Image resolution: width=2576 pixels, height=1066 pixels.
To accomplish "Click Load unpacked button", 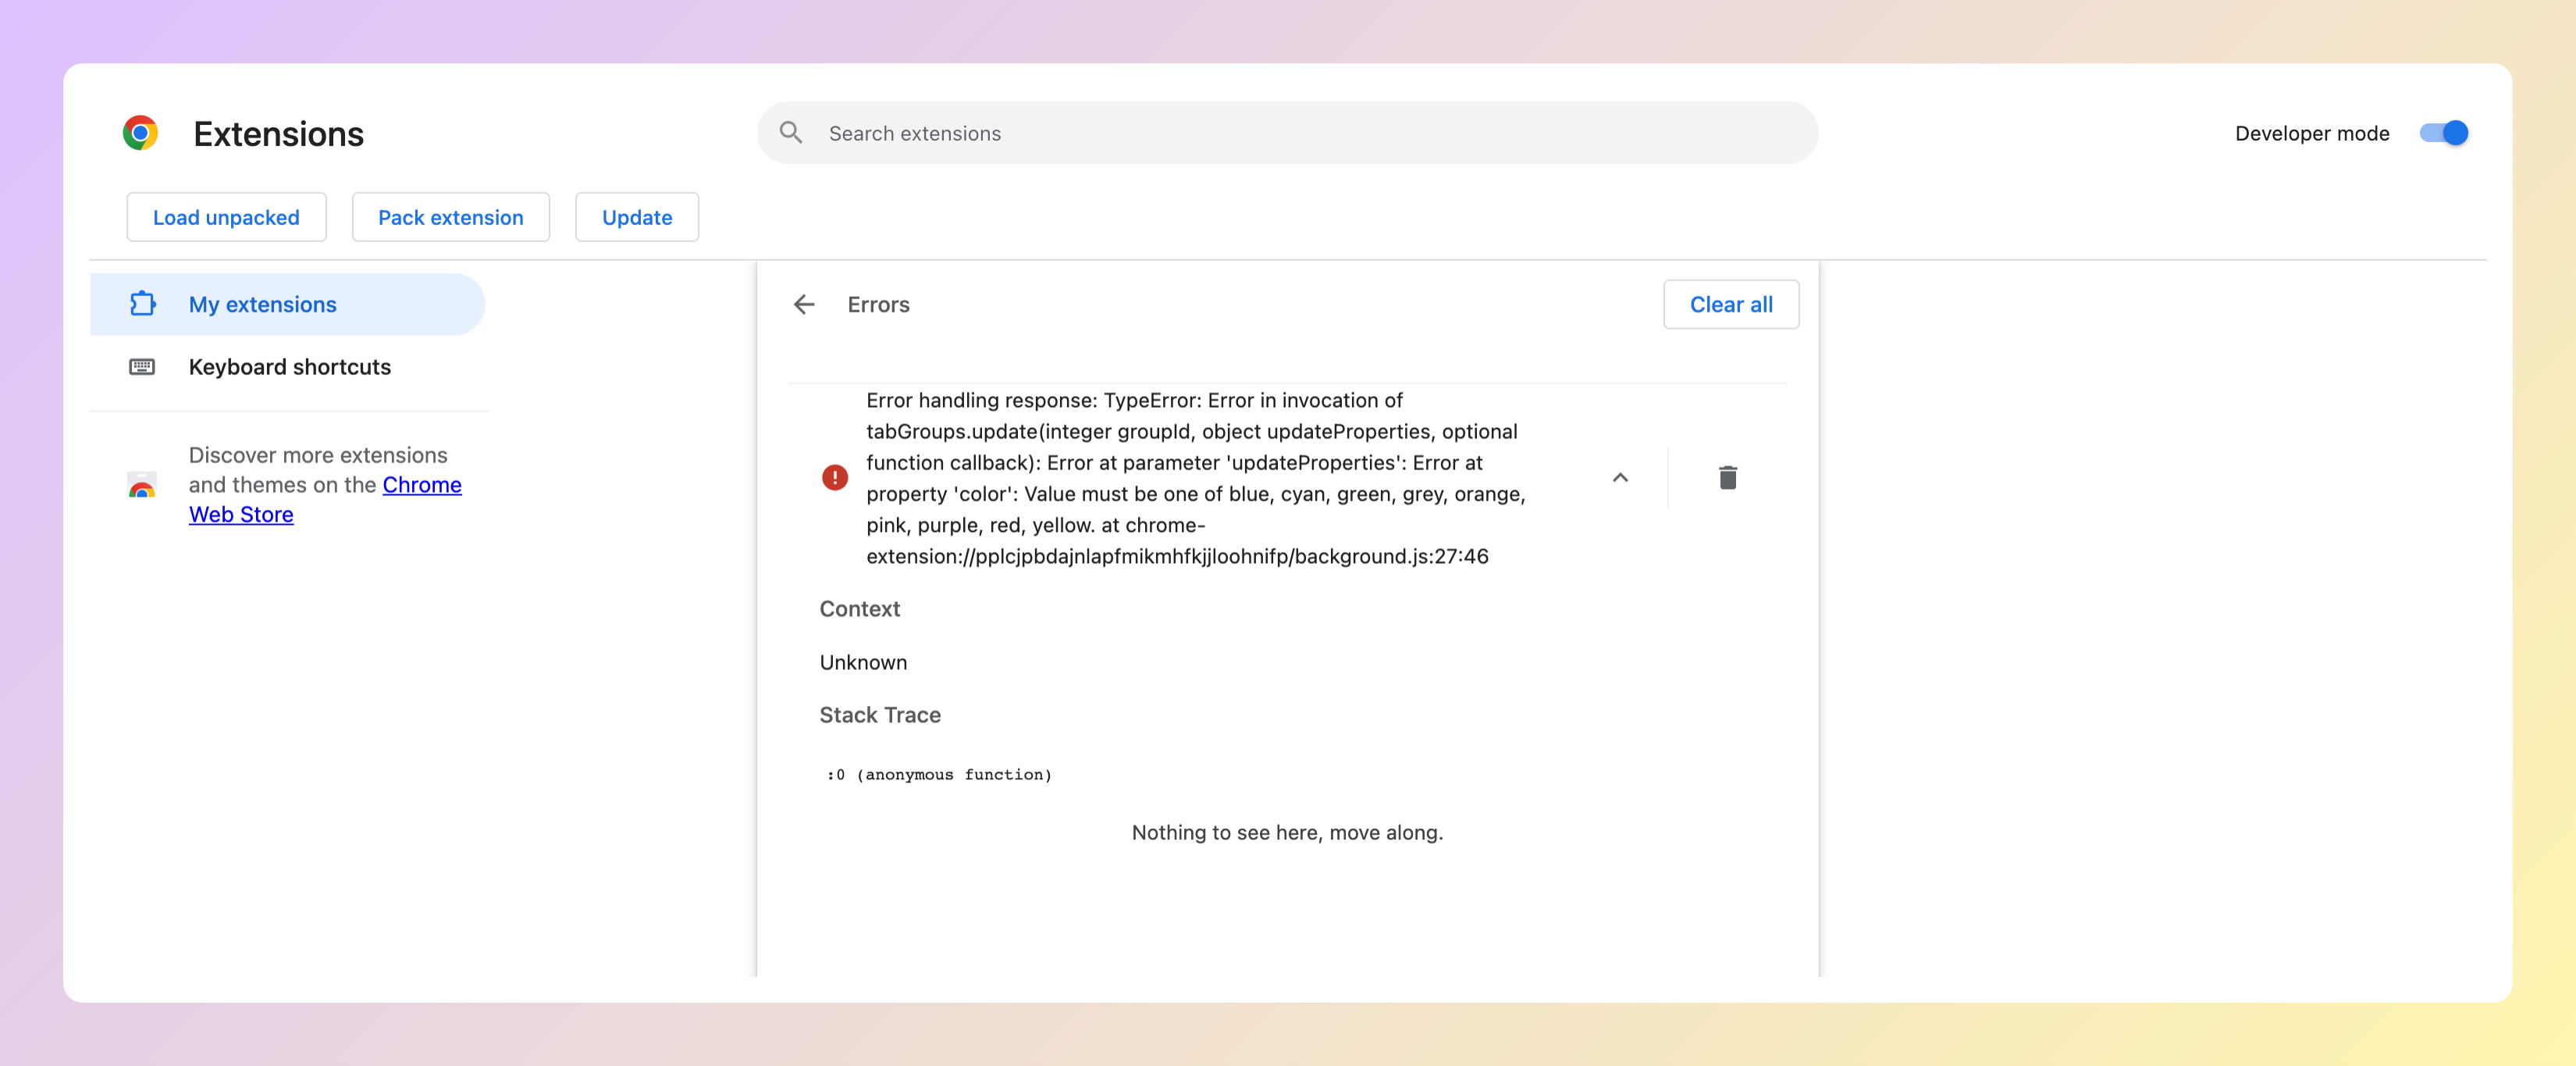I will tap(226, 217).
